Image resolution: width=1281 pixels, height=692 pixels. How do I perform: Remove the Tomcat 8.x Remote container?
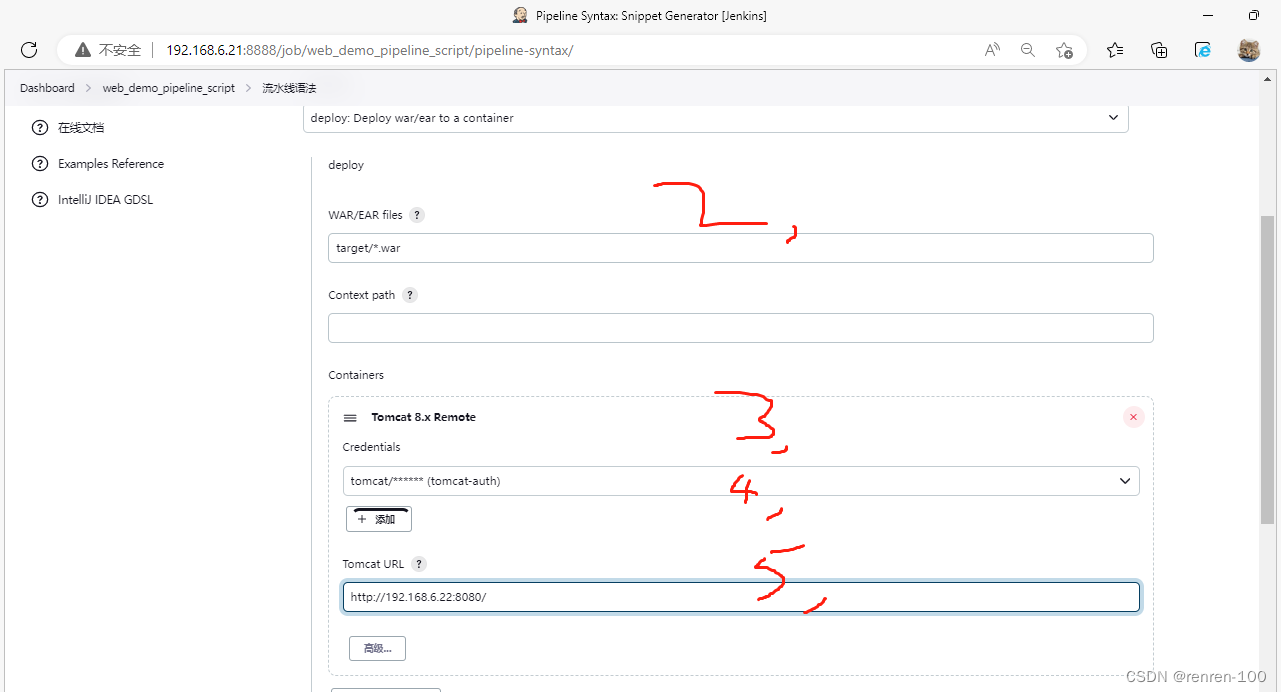1133,417
